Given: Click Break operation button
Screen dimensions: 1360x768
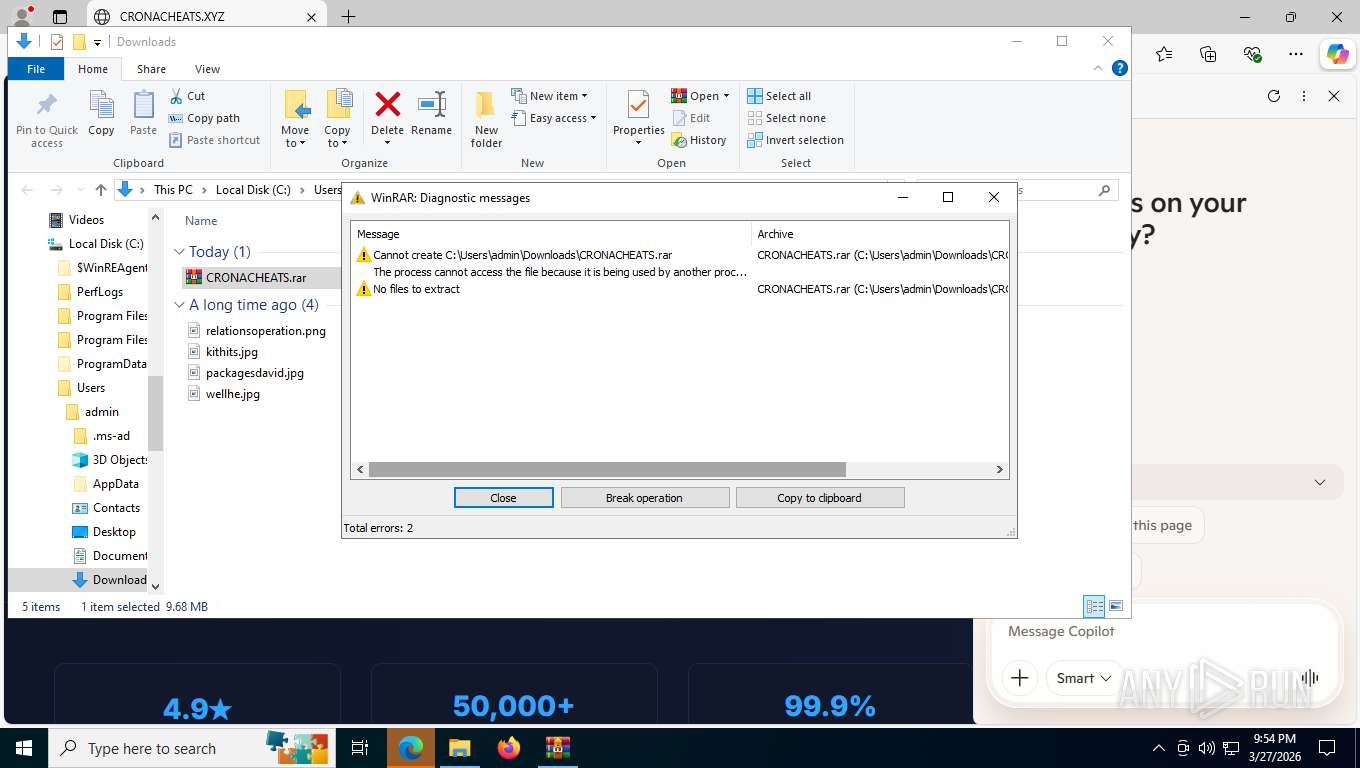Looking at the screenshot, I should click(644, 498).
